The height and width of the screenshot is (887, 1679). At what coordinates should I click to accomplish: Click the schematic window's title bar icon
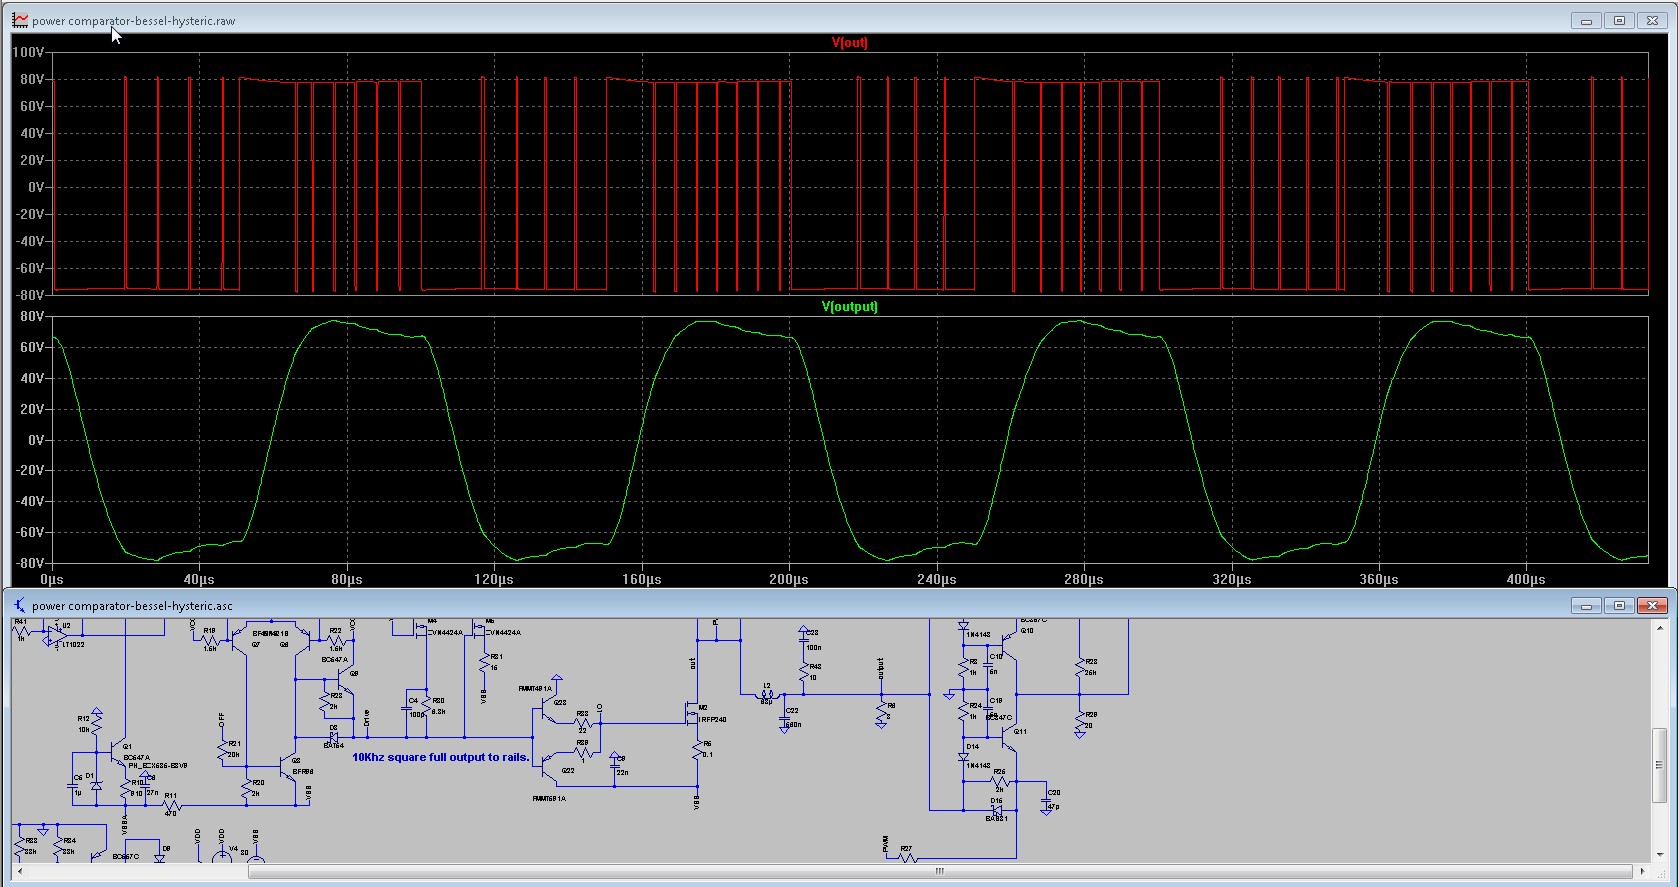point(20,605)
